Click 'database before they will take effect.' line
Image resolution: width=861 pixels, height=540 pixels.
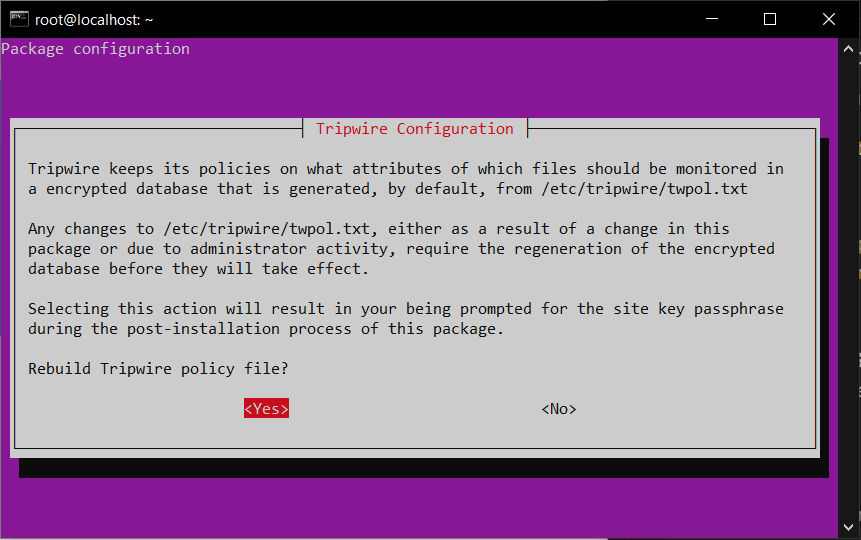198,269
